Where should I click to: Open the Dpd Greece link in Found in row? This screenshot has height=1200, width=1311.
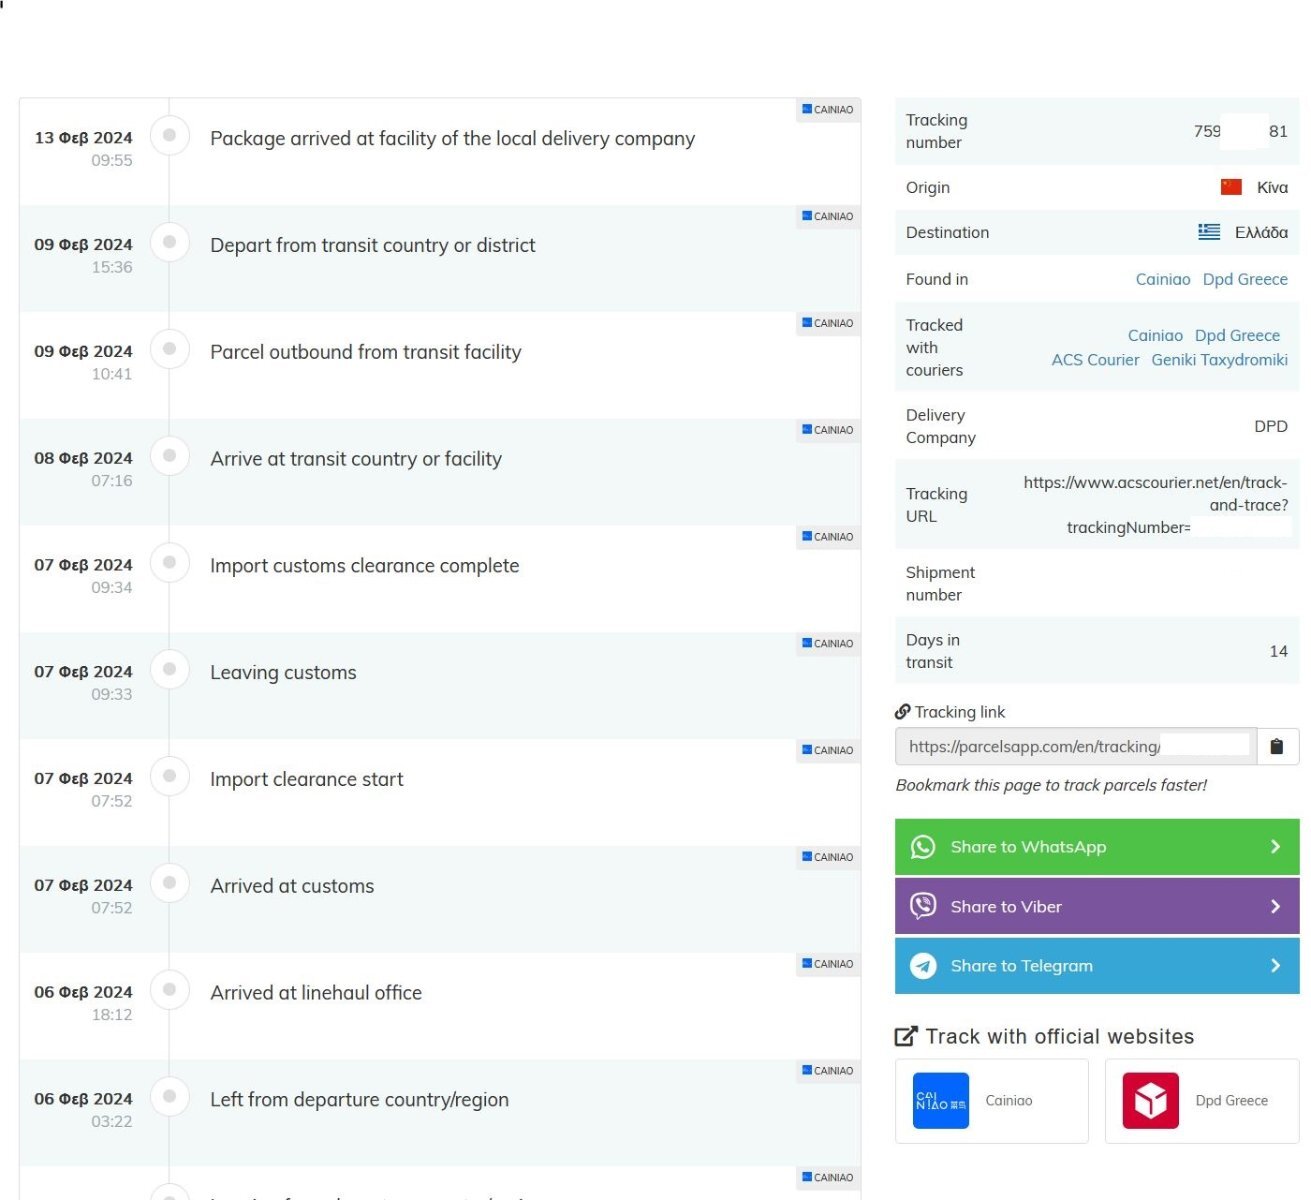point(1245,279)
